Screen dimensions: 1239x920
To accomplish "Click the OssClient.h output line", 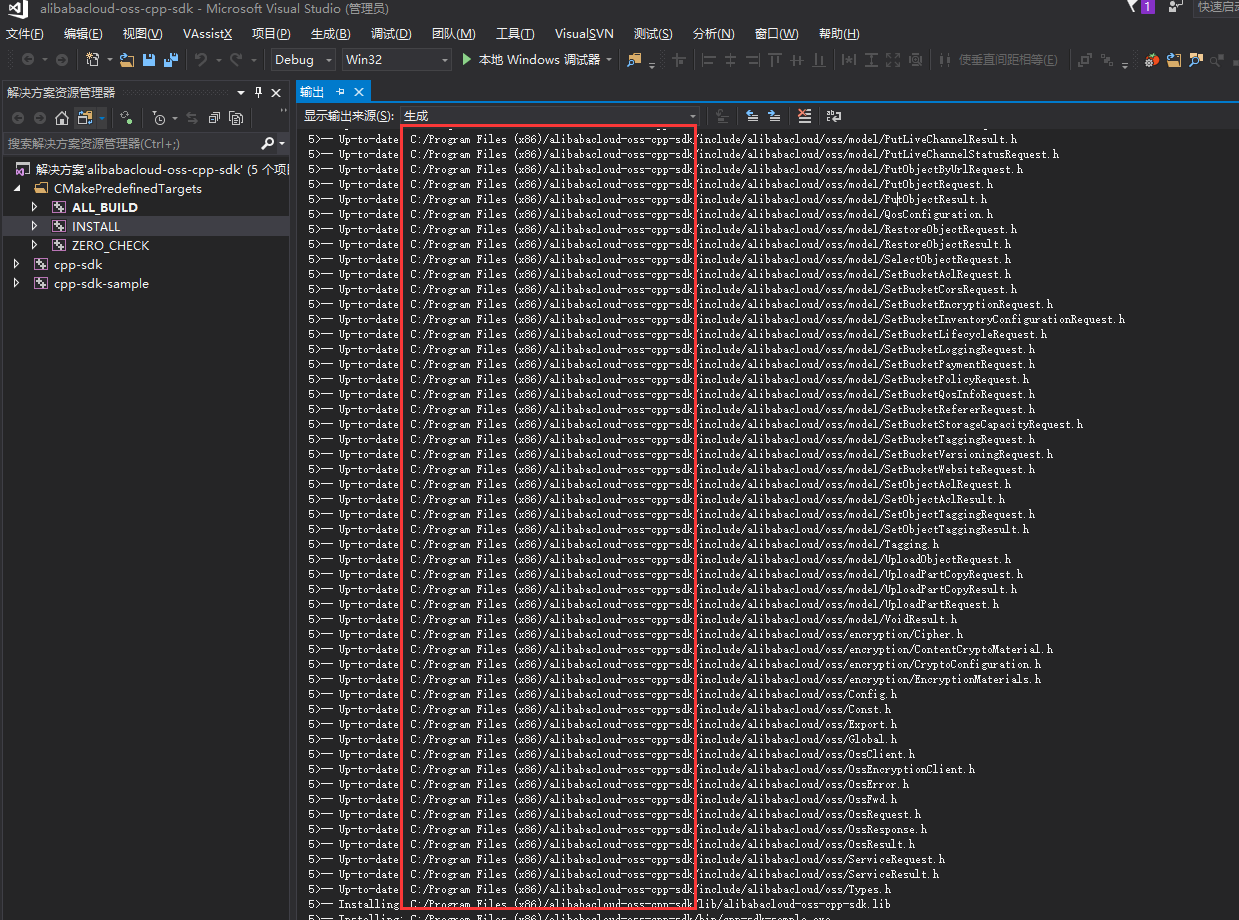I will tap(611, 754).
